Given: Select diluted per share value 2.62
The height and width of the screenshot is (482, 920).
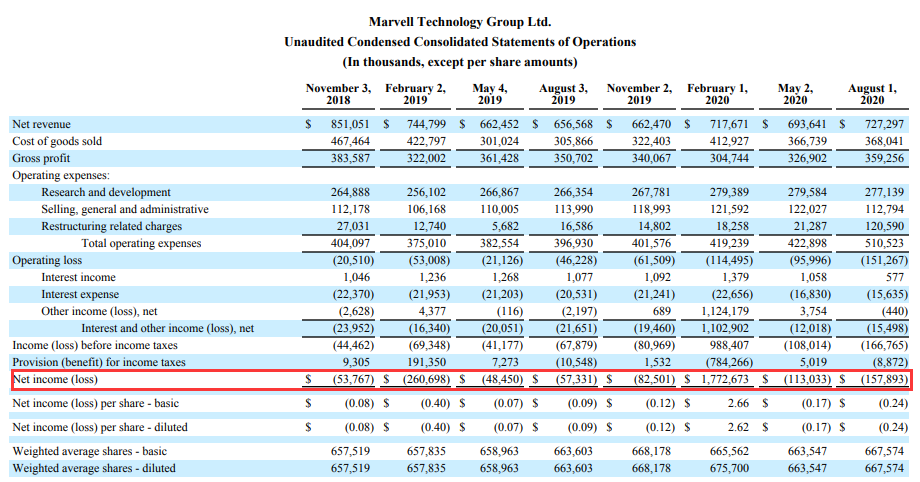Looking at the screenshot, I should [x=738, y=428].
